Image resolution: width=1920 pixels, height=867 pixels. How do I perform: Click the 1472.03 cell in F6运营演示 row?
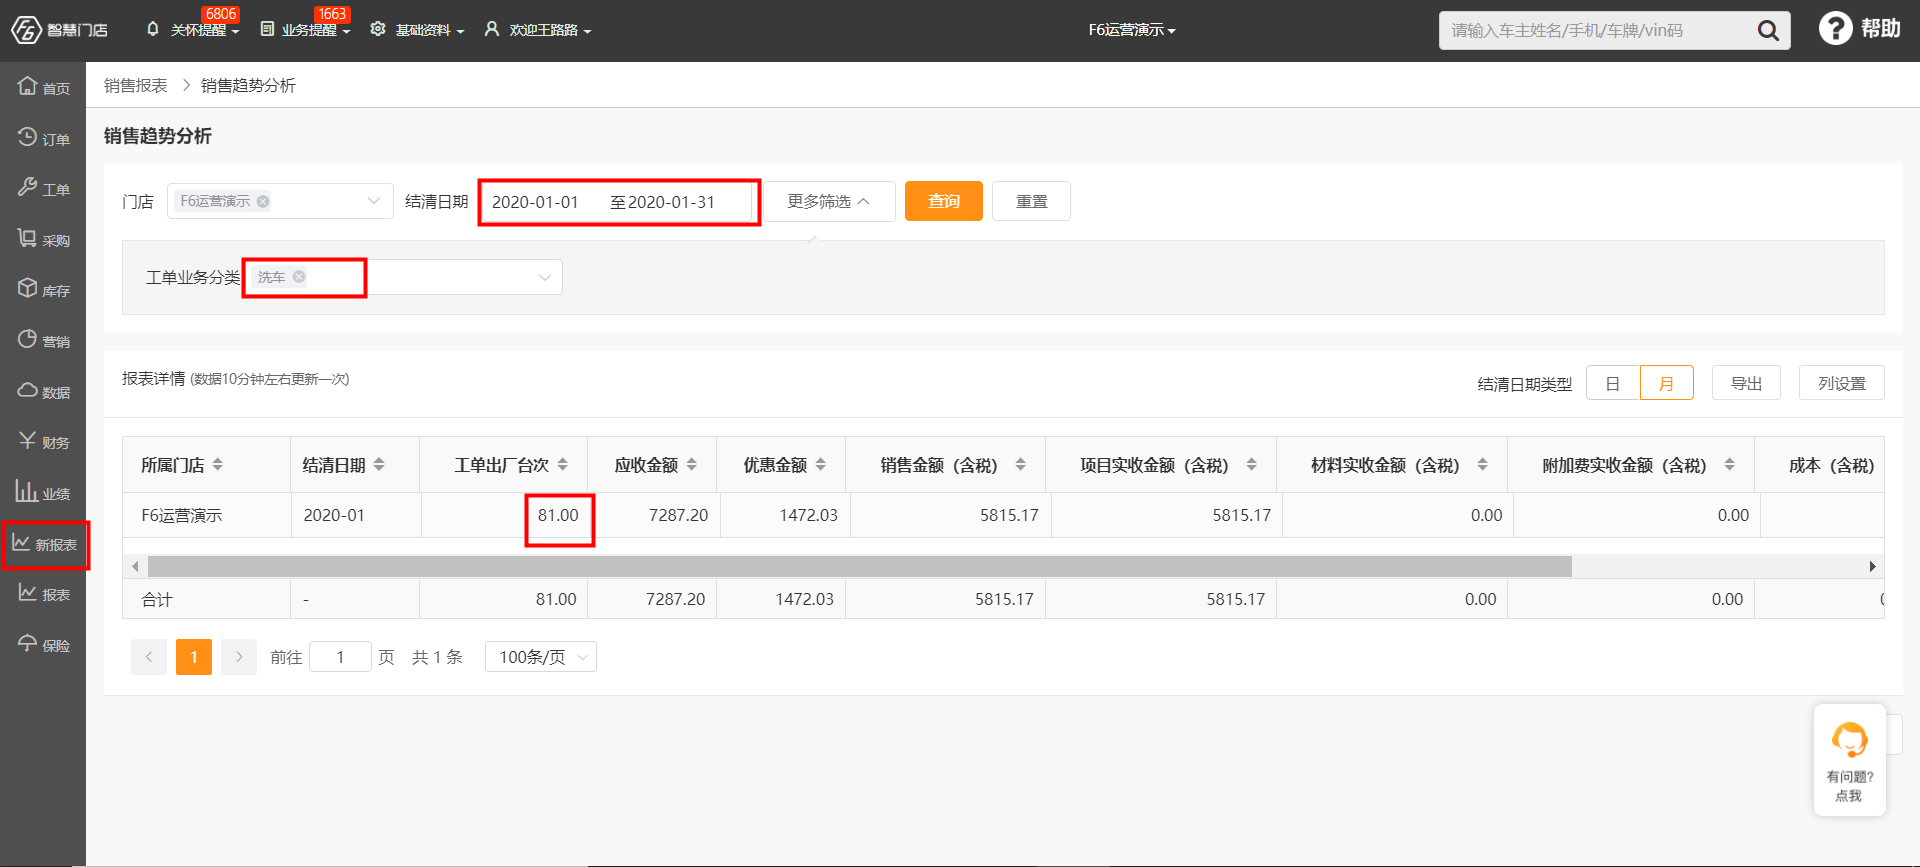point(784,515)
